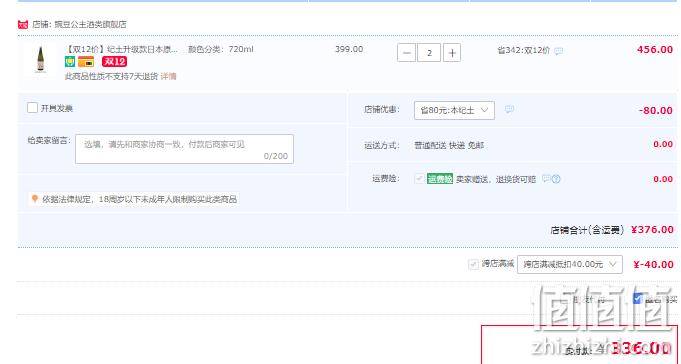Toggle the 运费险 shipping insurance checkbox

[420, 179]
